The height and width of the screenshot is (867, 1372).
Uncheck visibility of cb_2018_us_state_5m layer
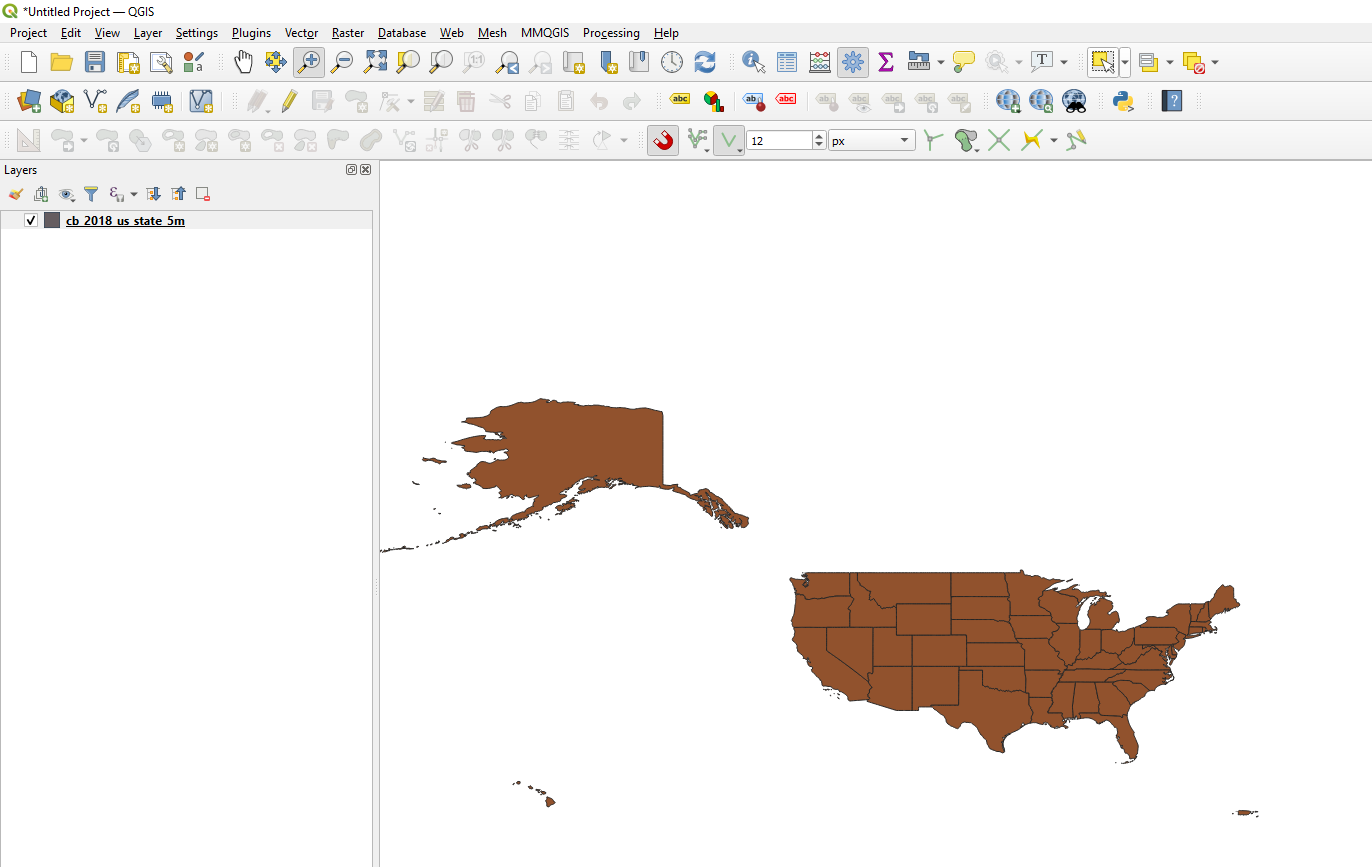coord(31,219)
